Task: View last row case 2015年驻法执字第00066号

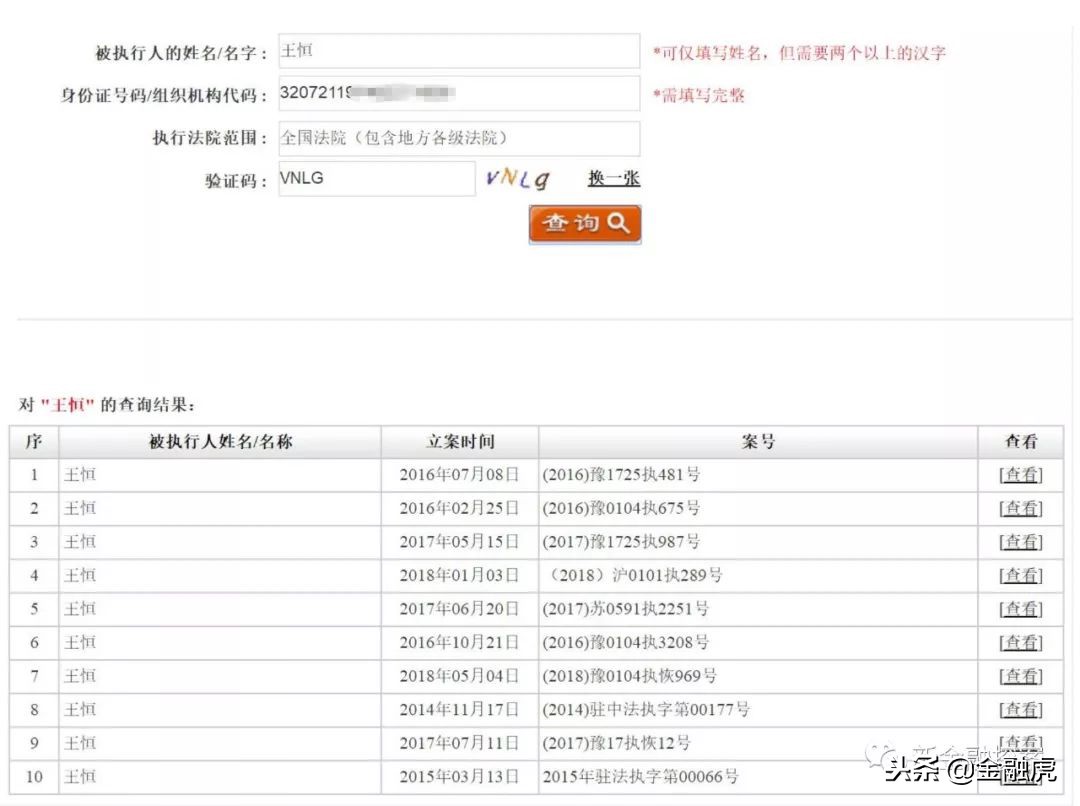Action: pos(1021,777)
